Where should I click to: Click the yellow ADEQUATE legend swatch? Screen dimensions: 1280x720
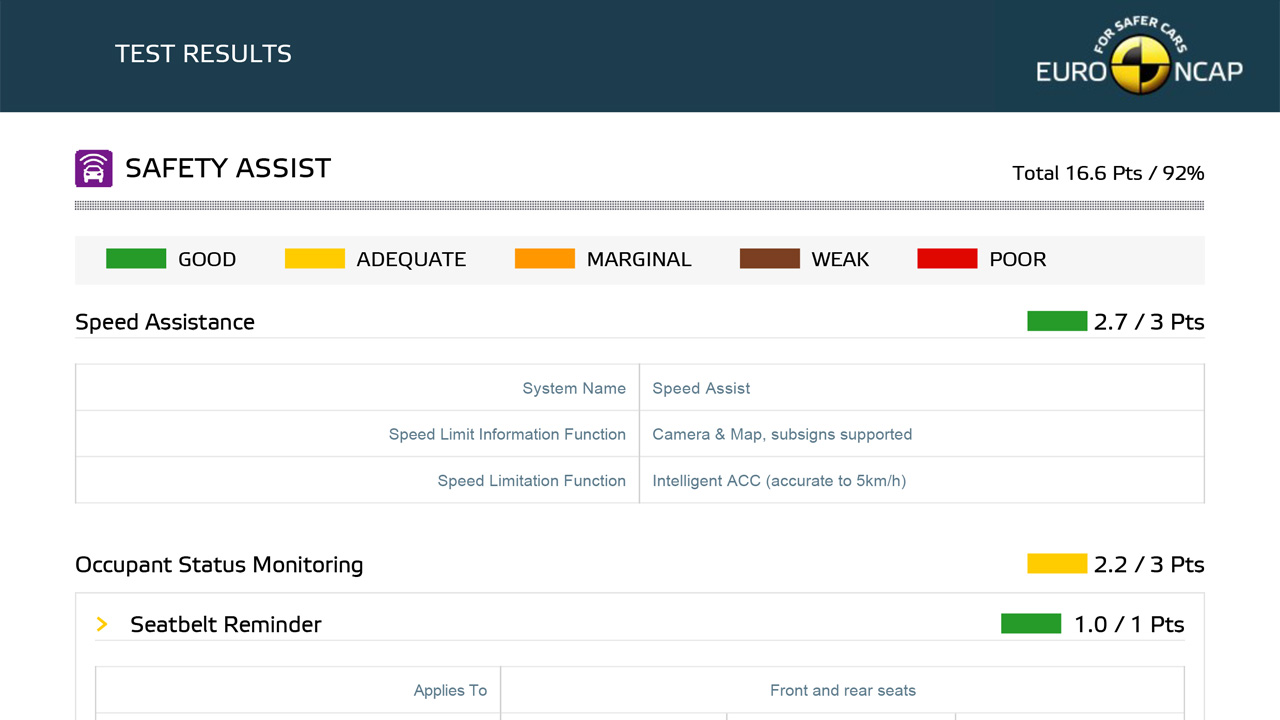[x=314, y=259]
